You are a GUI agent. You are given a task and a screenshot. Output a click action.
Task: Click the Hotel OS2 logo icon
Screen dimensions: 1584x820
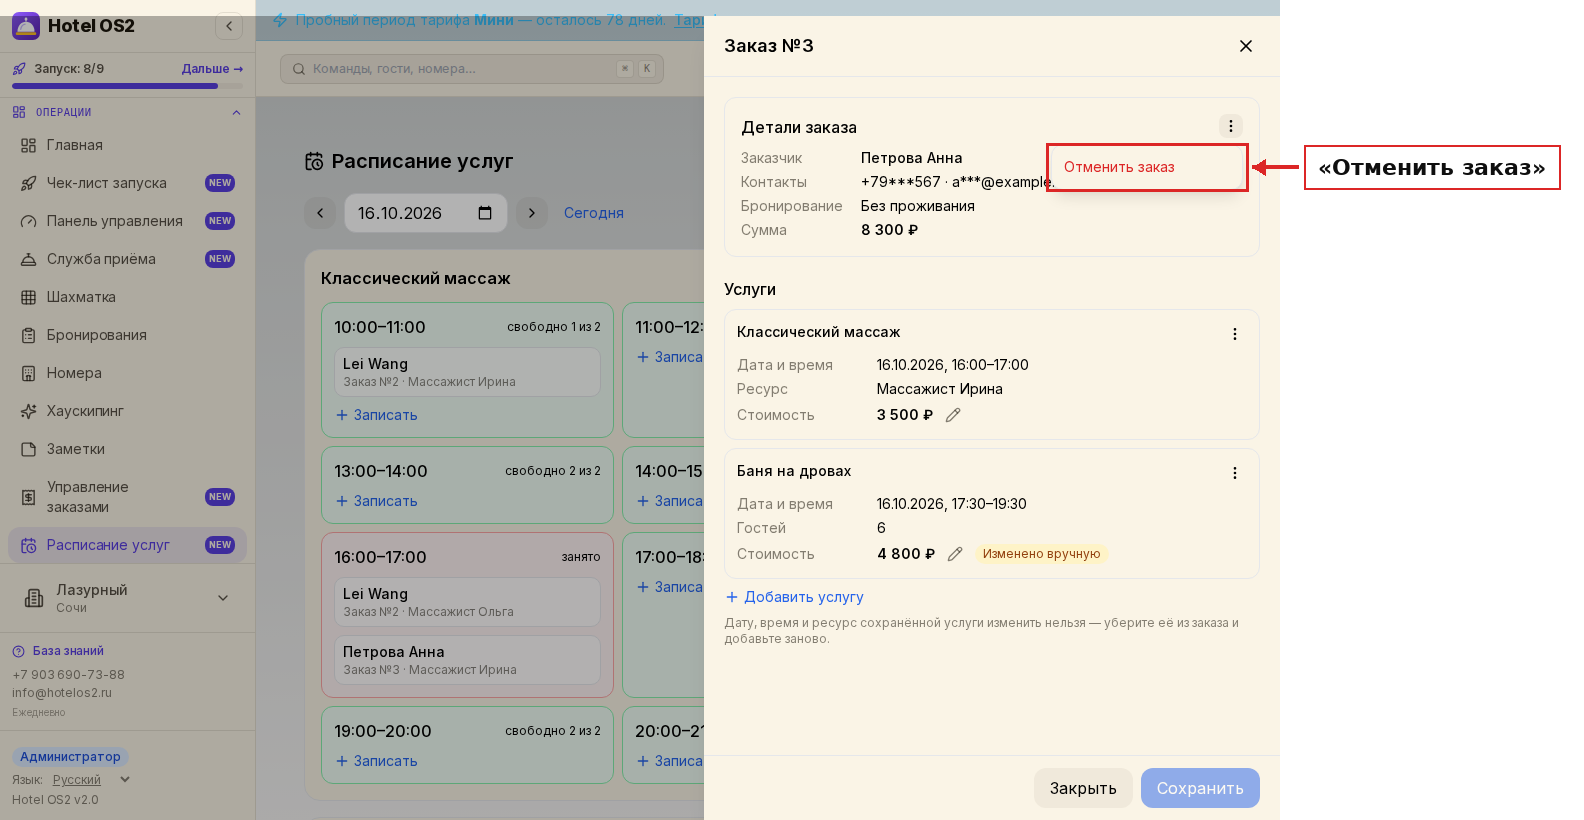26,26
